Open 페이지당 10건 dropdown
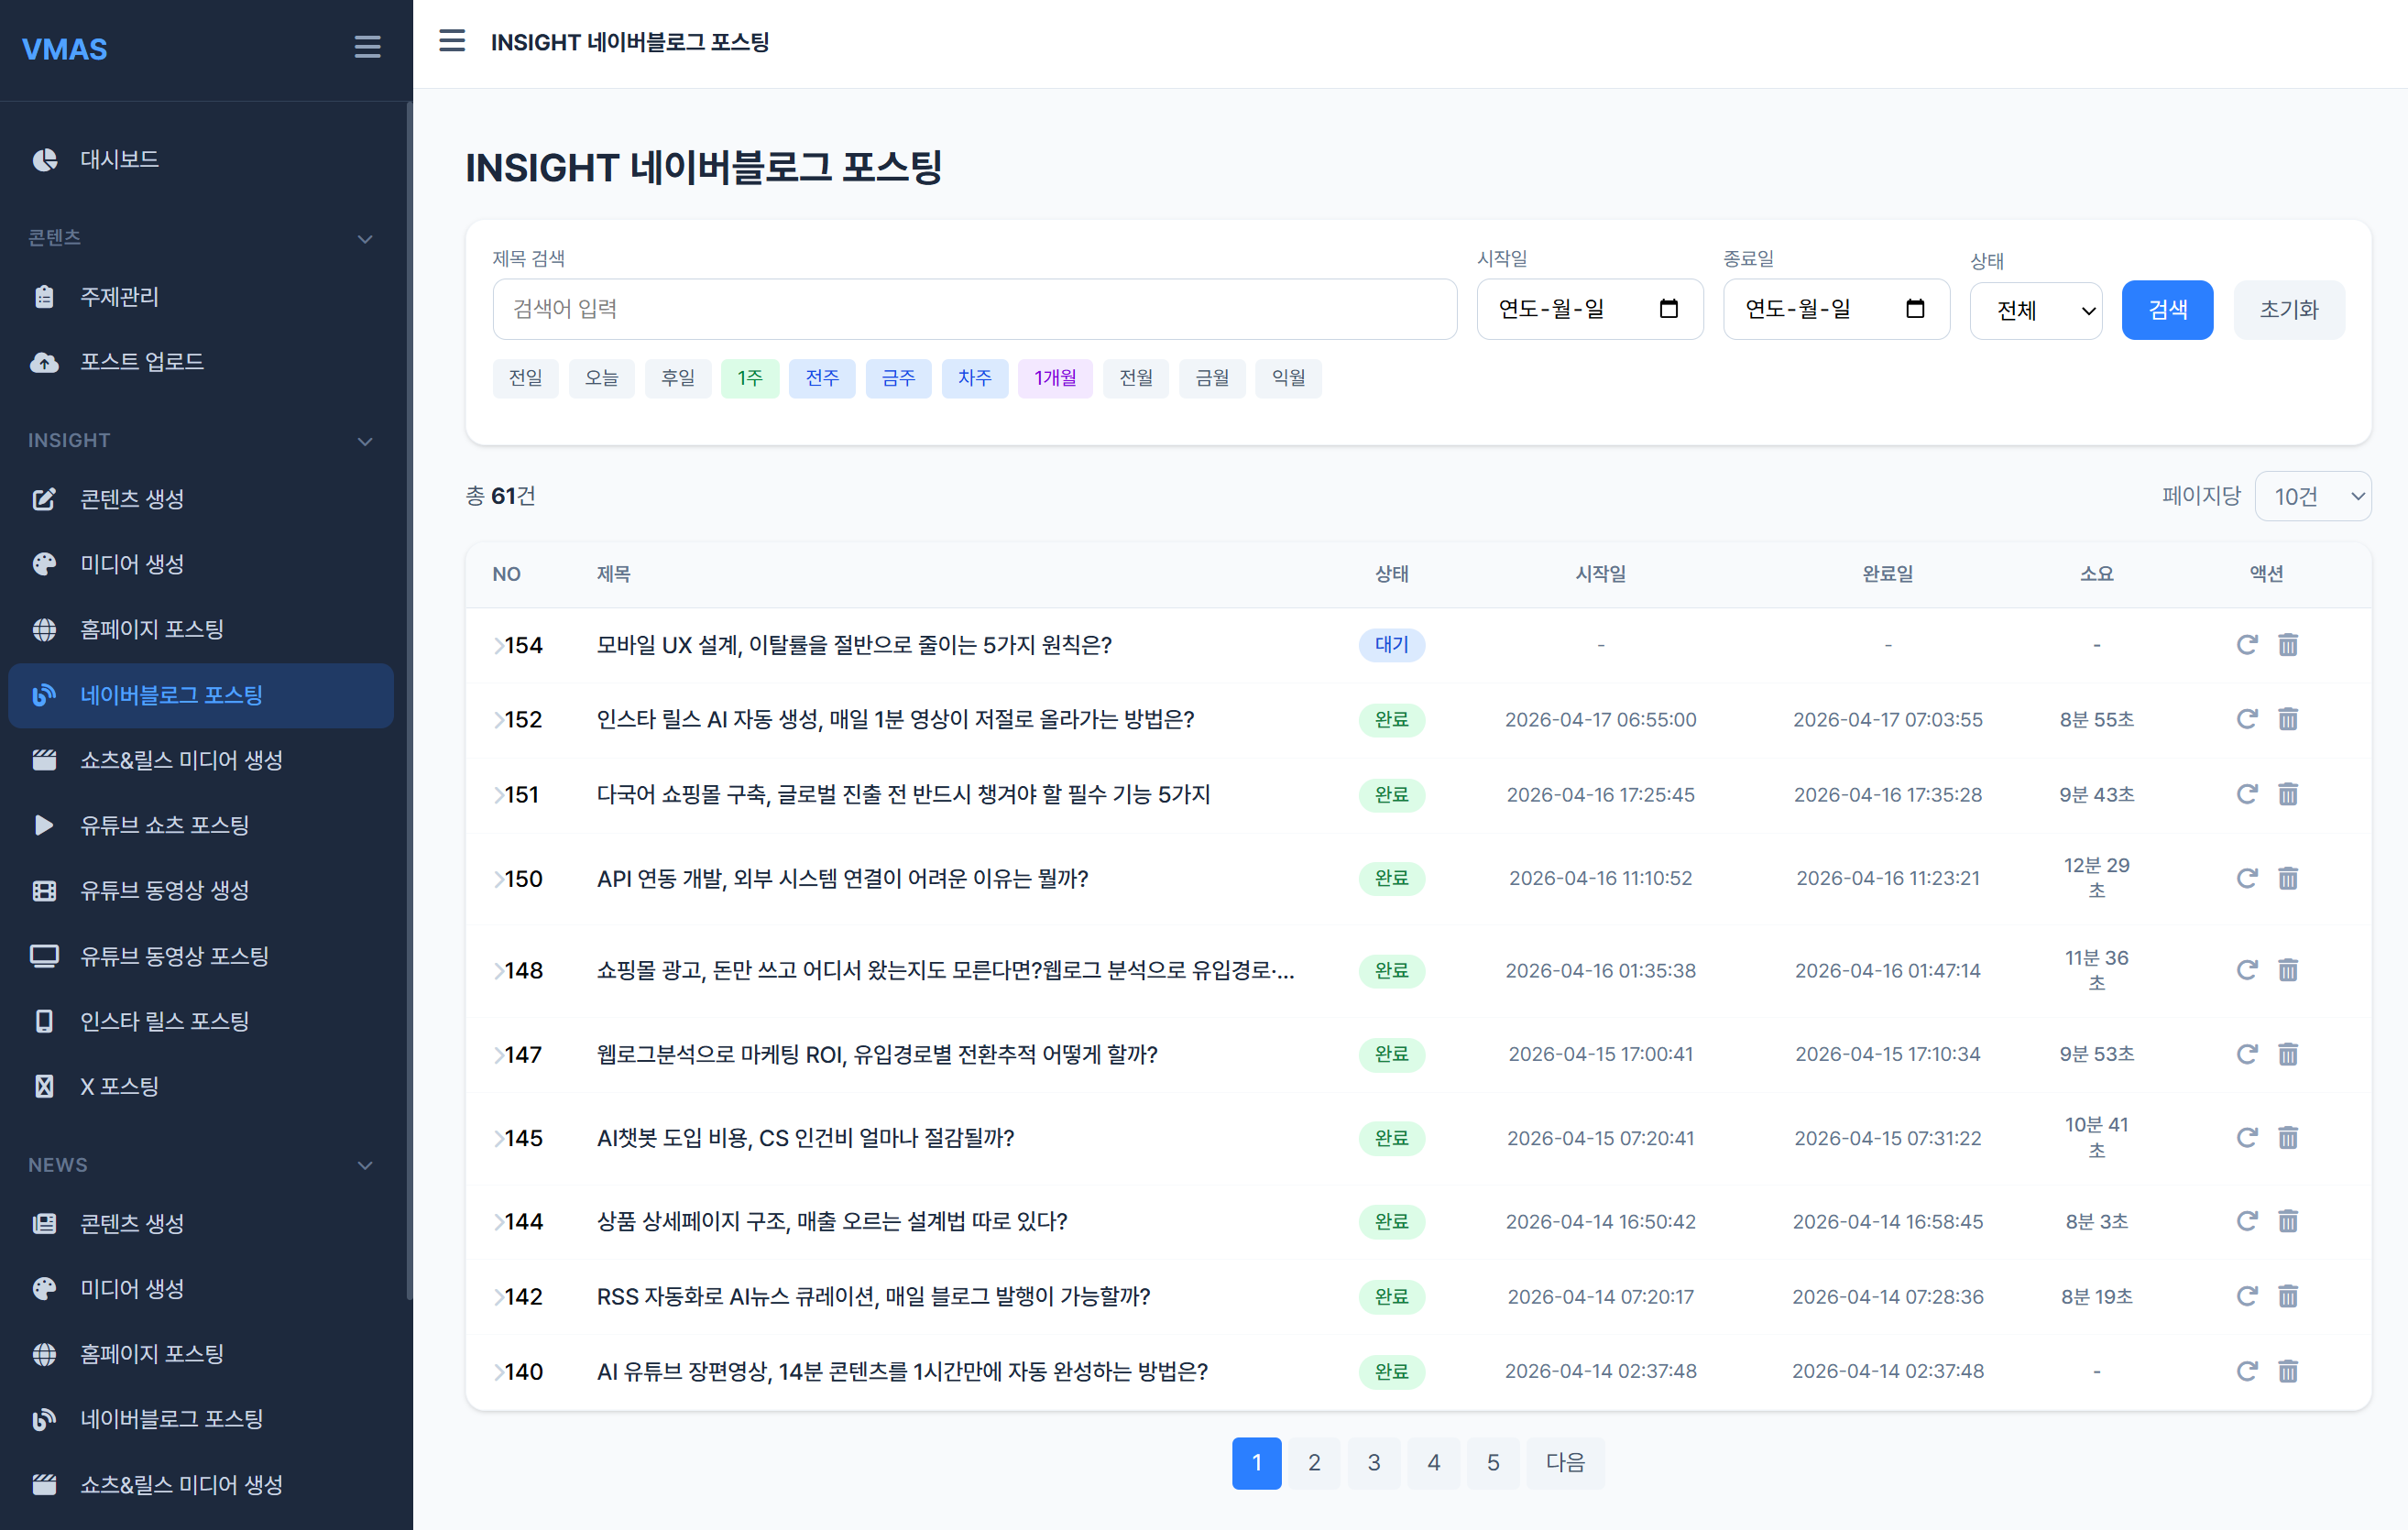The width and height of the screenshot is (2408, 1530). coord(2312,496)
